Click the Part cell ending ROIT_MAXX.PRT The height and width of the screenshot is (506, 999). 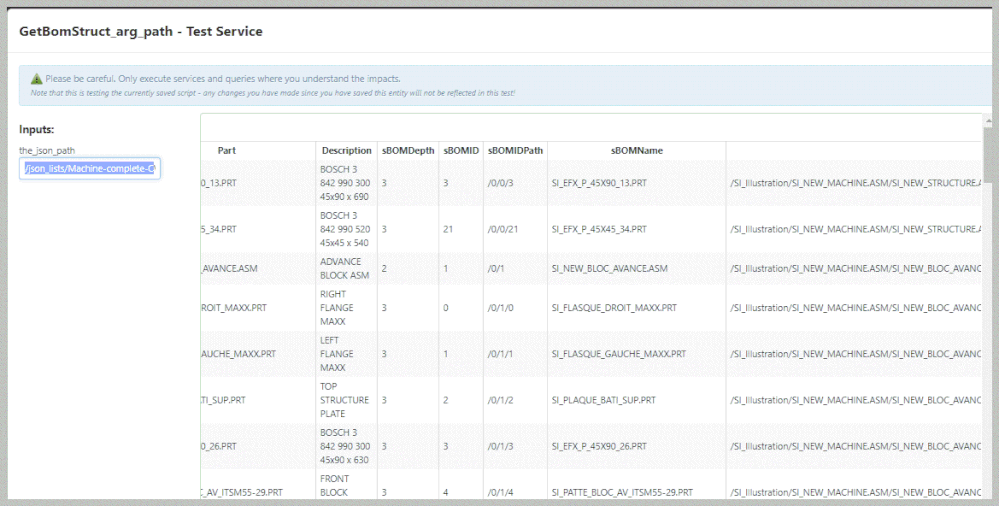tap(234, 308)
